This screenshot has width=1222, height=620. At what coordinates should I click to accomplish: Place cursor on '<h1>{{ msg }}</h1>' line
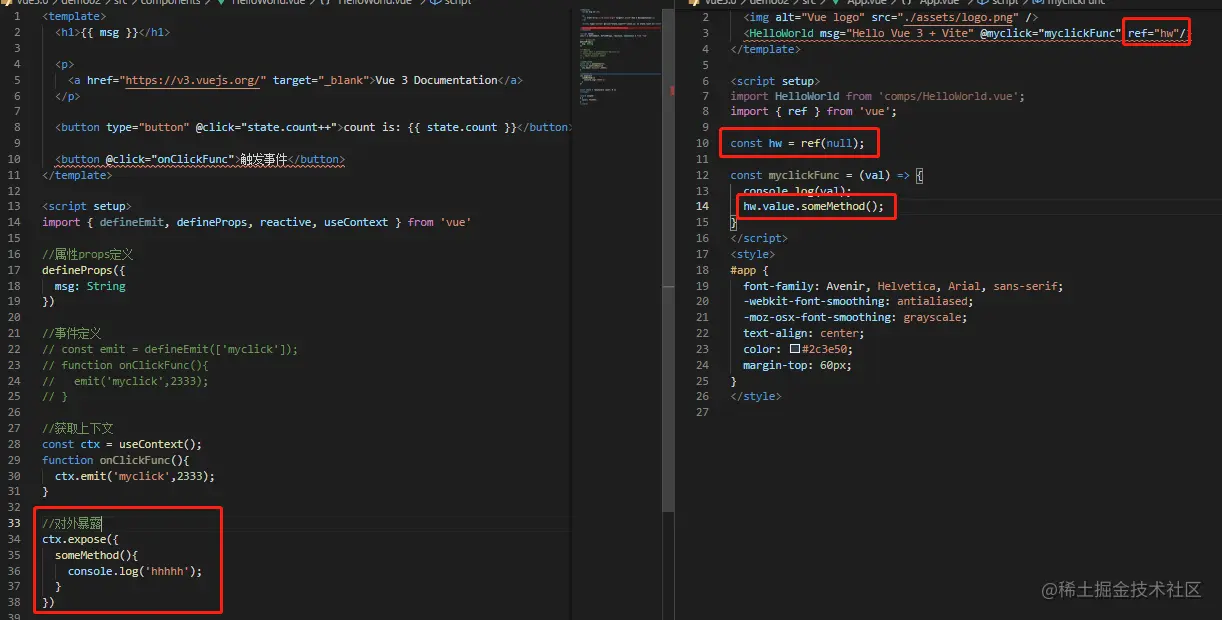tap(112, 32)
